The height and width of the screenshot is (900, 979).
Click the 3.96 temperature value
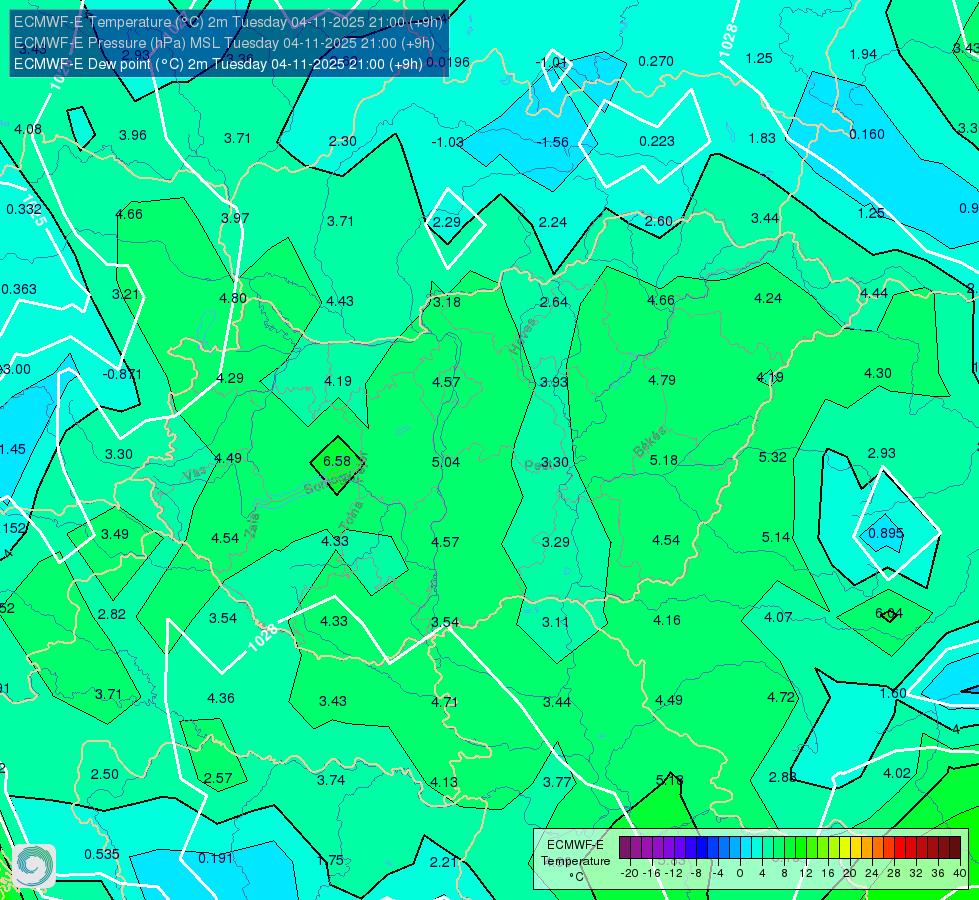[133, 135]
